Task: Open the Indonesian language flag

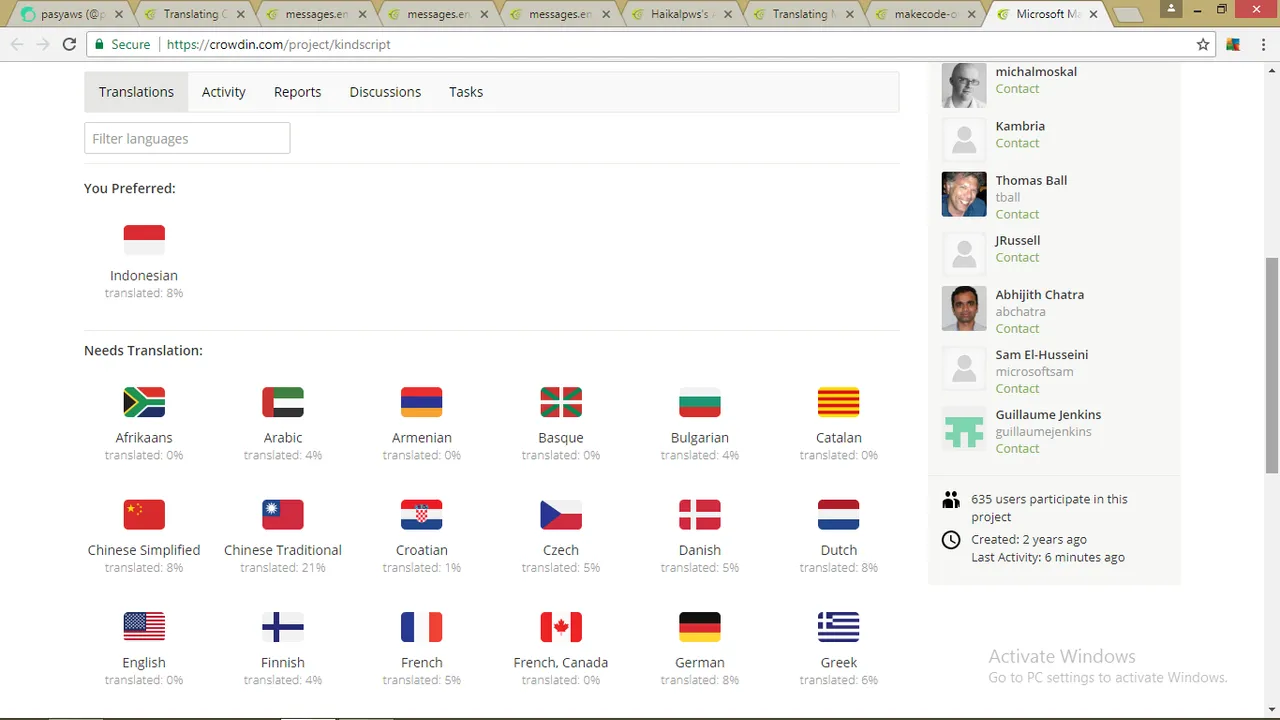Action: pyautogui.click(x=144, y=240)
